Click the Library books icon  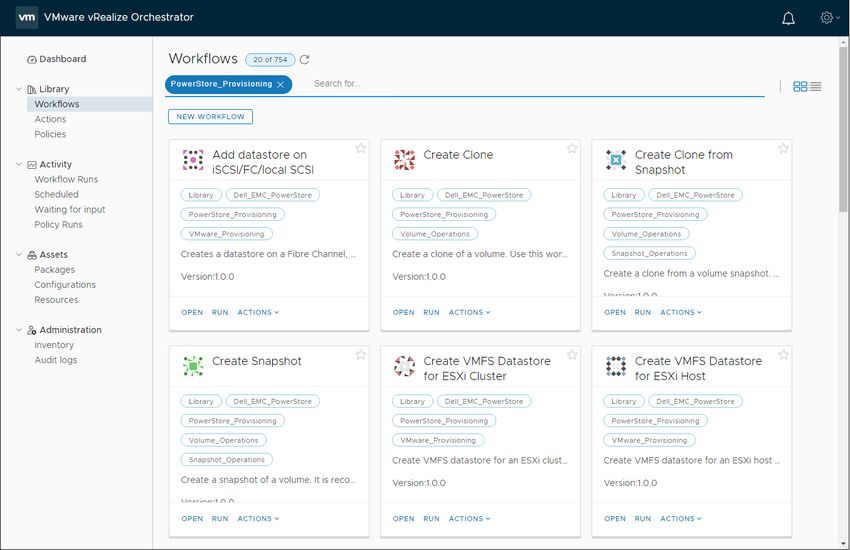click(x=32, y=89)
